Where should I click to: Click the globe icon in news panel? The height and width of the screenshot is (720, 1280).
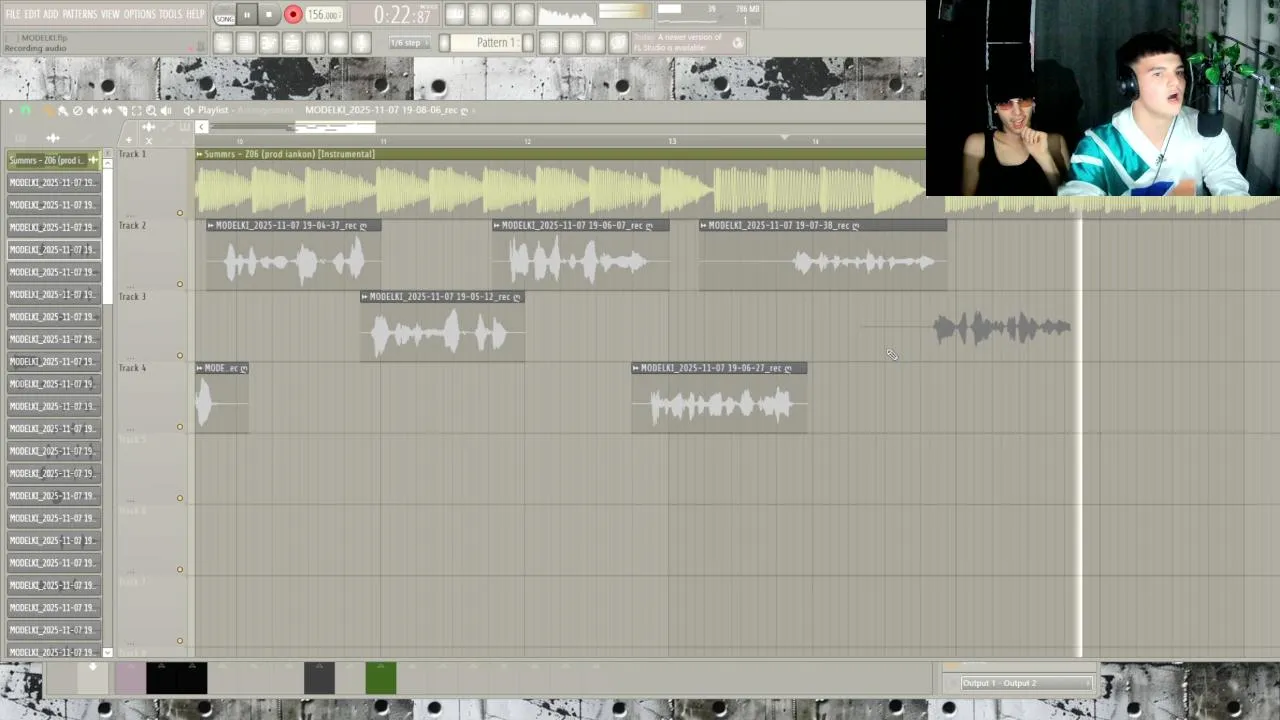click(x=738, y=42)
